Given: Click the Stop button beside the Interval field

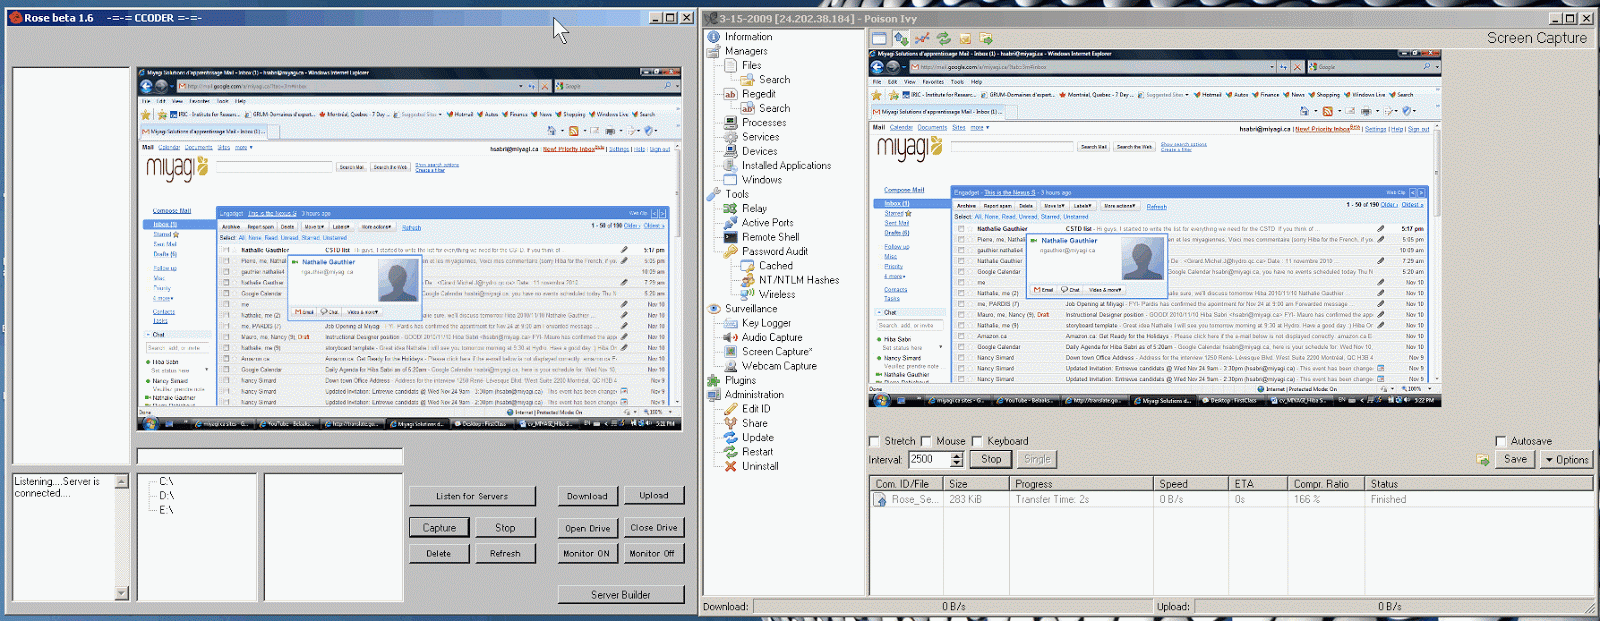Looking at the screenshot, I should 991,459.
